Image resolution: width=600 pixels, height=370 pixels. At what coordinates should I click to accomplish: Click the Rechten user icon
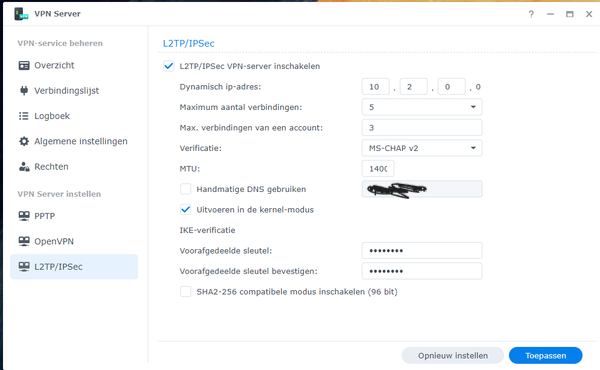[x=24, y=166]
